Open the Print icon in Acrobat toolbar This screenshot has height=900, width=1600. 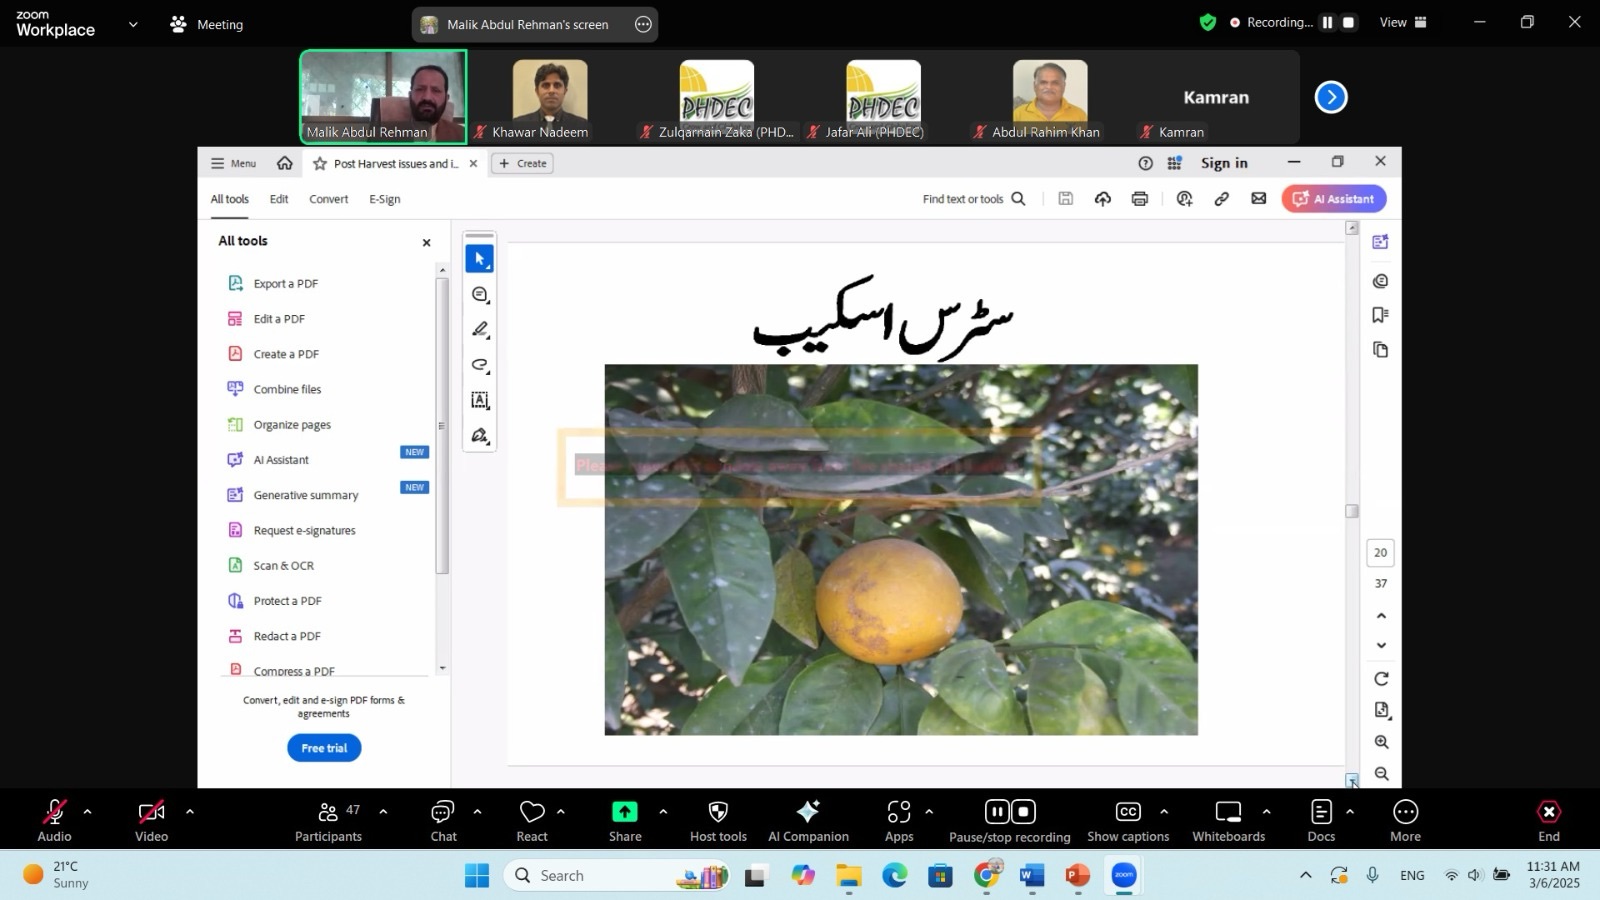click(x=1139, y=199)
